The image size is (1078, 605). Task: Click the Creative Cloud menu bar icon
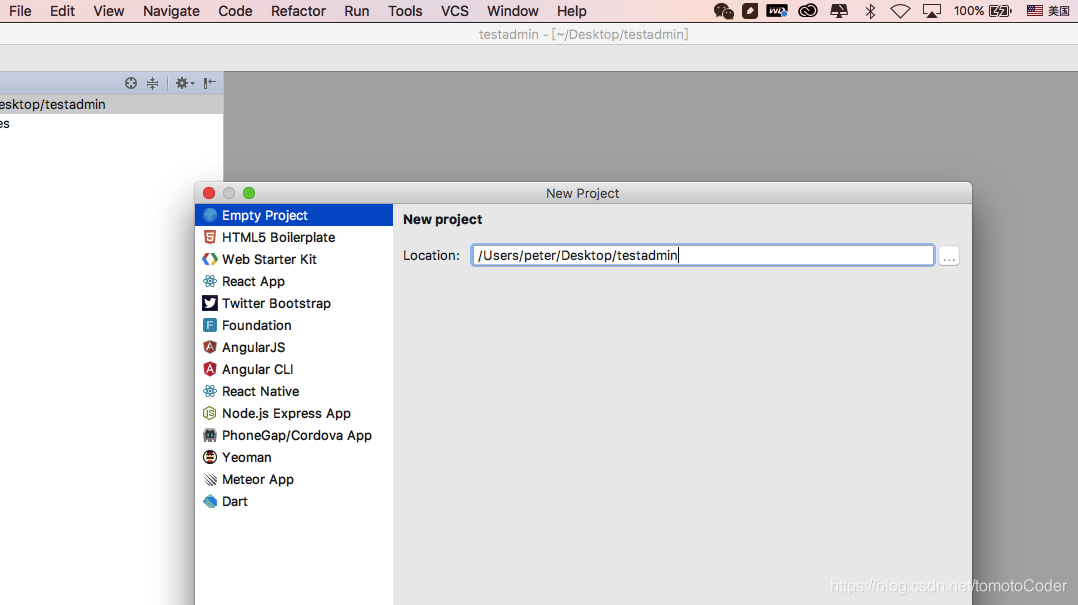pos(808,11)
